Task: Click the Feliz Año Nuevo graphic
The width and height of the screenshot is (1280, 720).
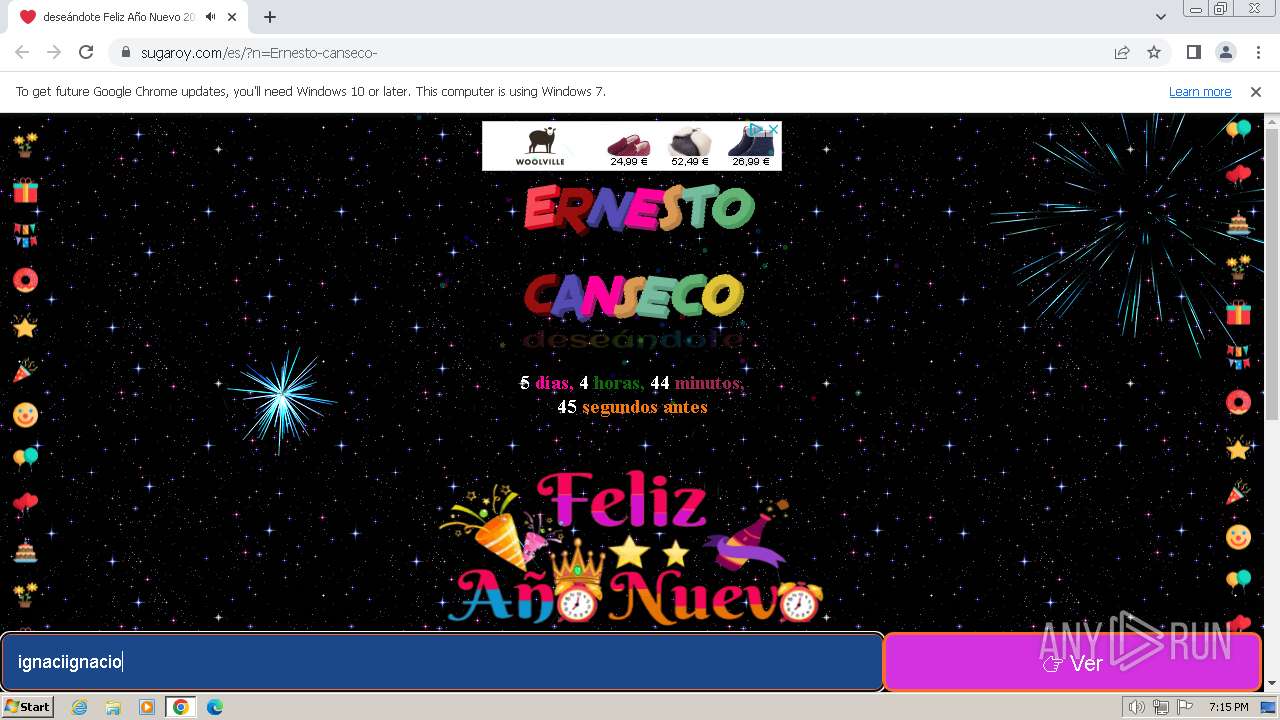Action: pos(632,548)
